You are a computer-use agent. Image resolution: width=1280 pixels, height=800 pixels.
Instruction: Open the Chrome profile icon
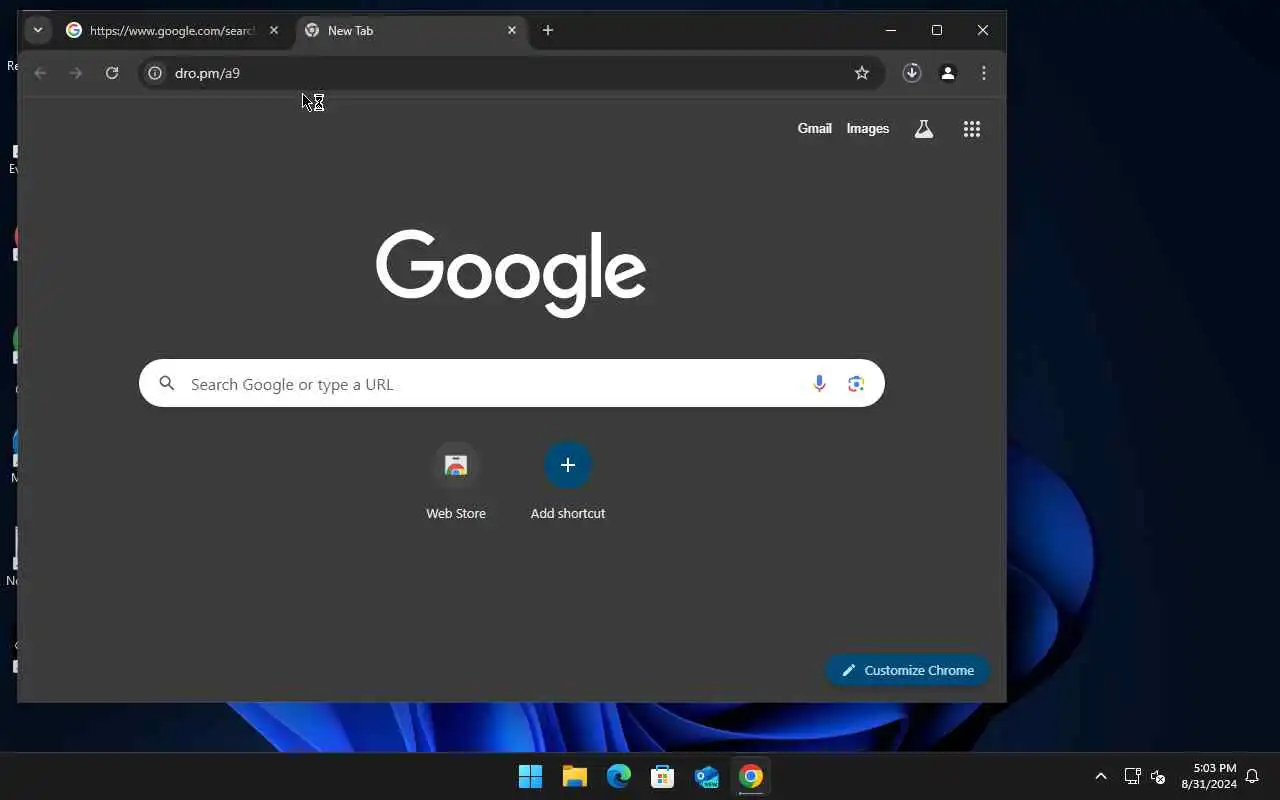click(948, 73)
